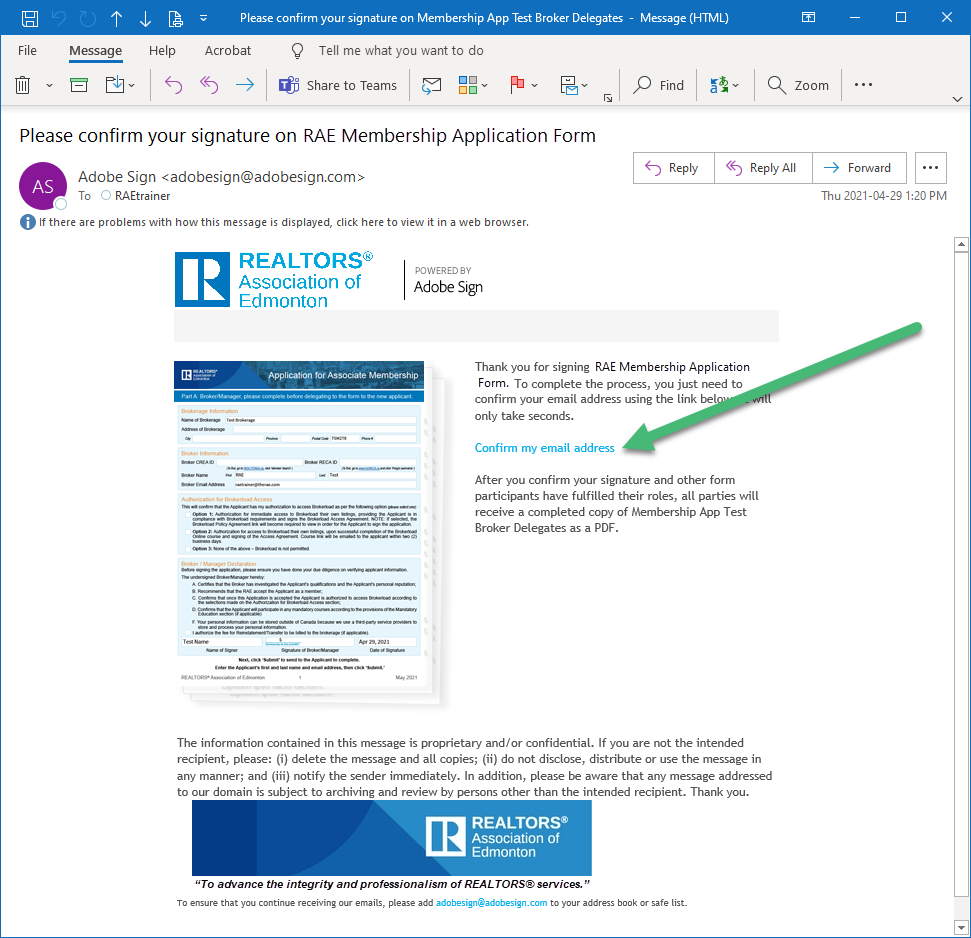Screen dimensions: 971x938
Task: Click the Forward button in the message header
Action: pos(860,168)
